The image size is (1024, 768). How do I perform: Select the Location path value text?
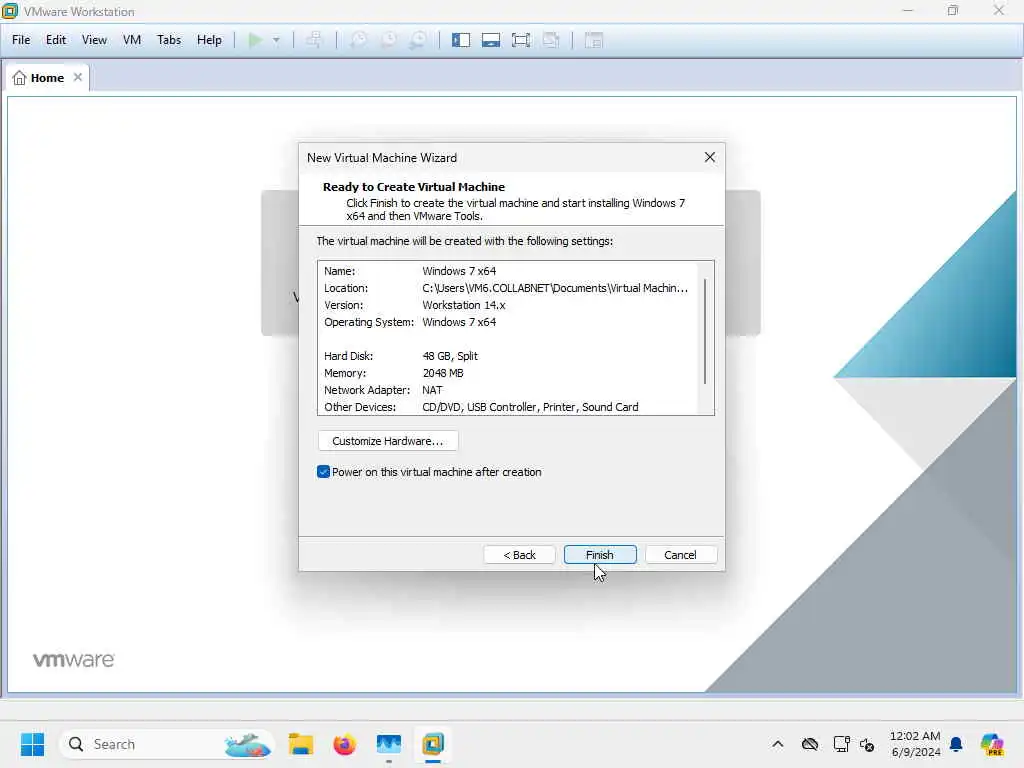[x=555, y=288]
